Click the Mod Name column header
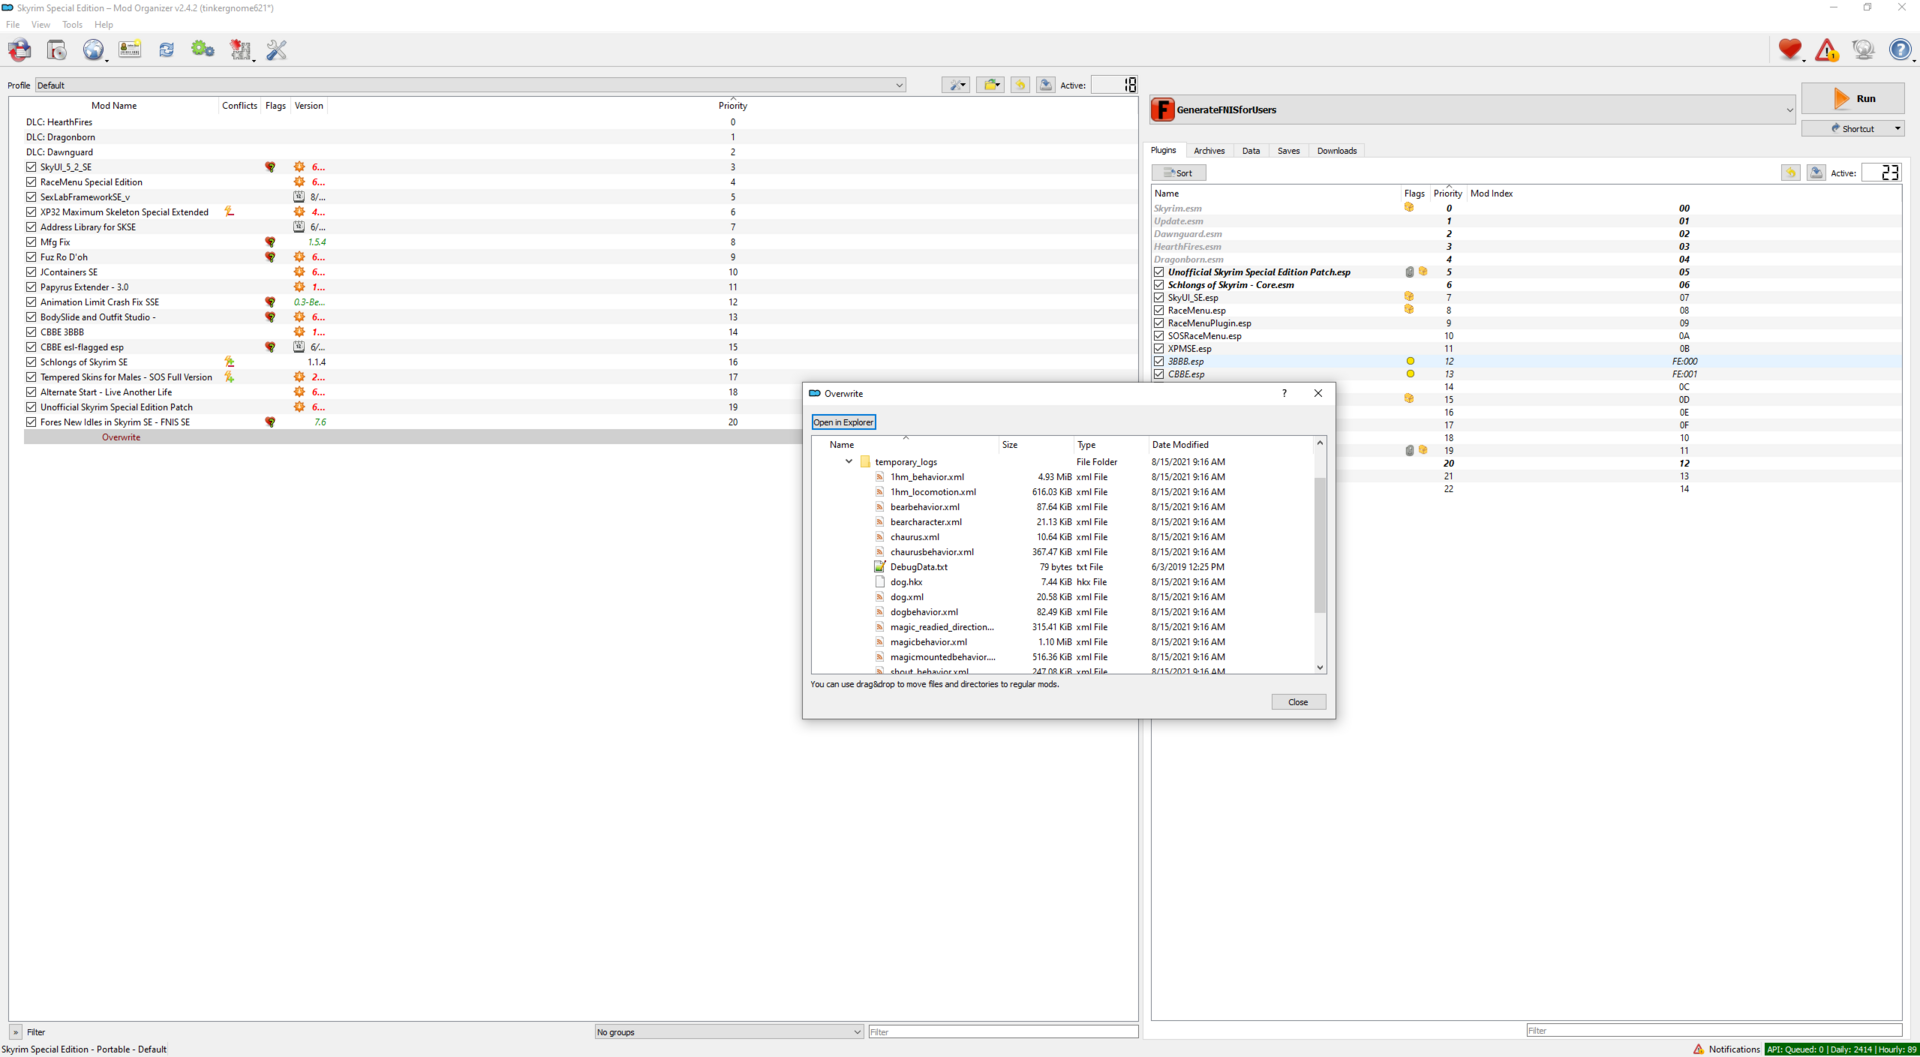Screen dimensions: 1920x1057 click(114, 106)
